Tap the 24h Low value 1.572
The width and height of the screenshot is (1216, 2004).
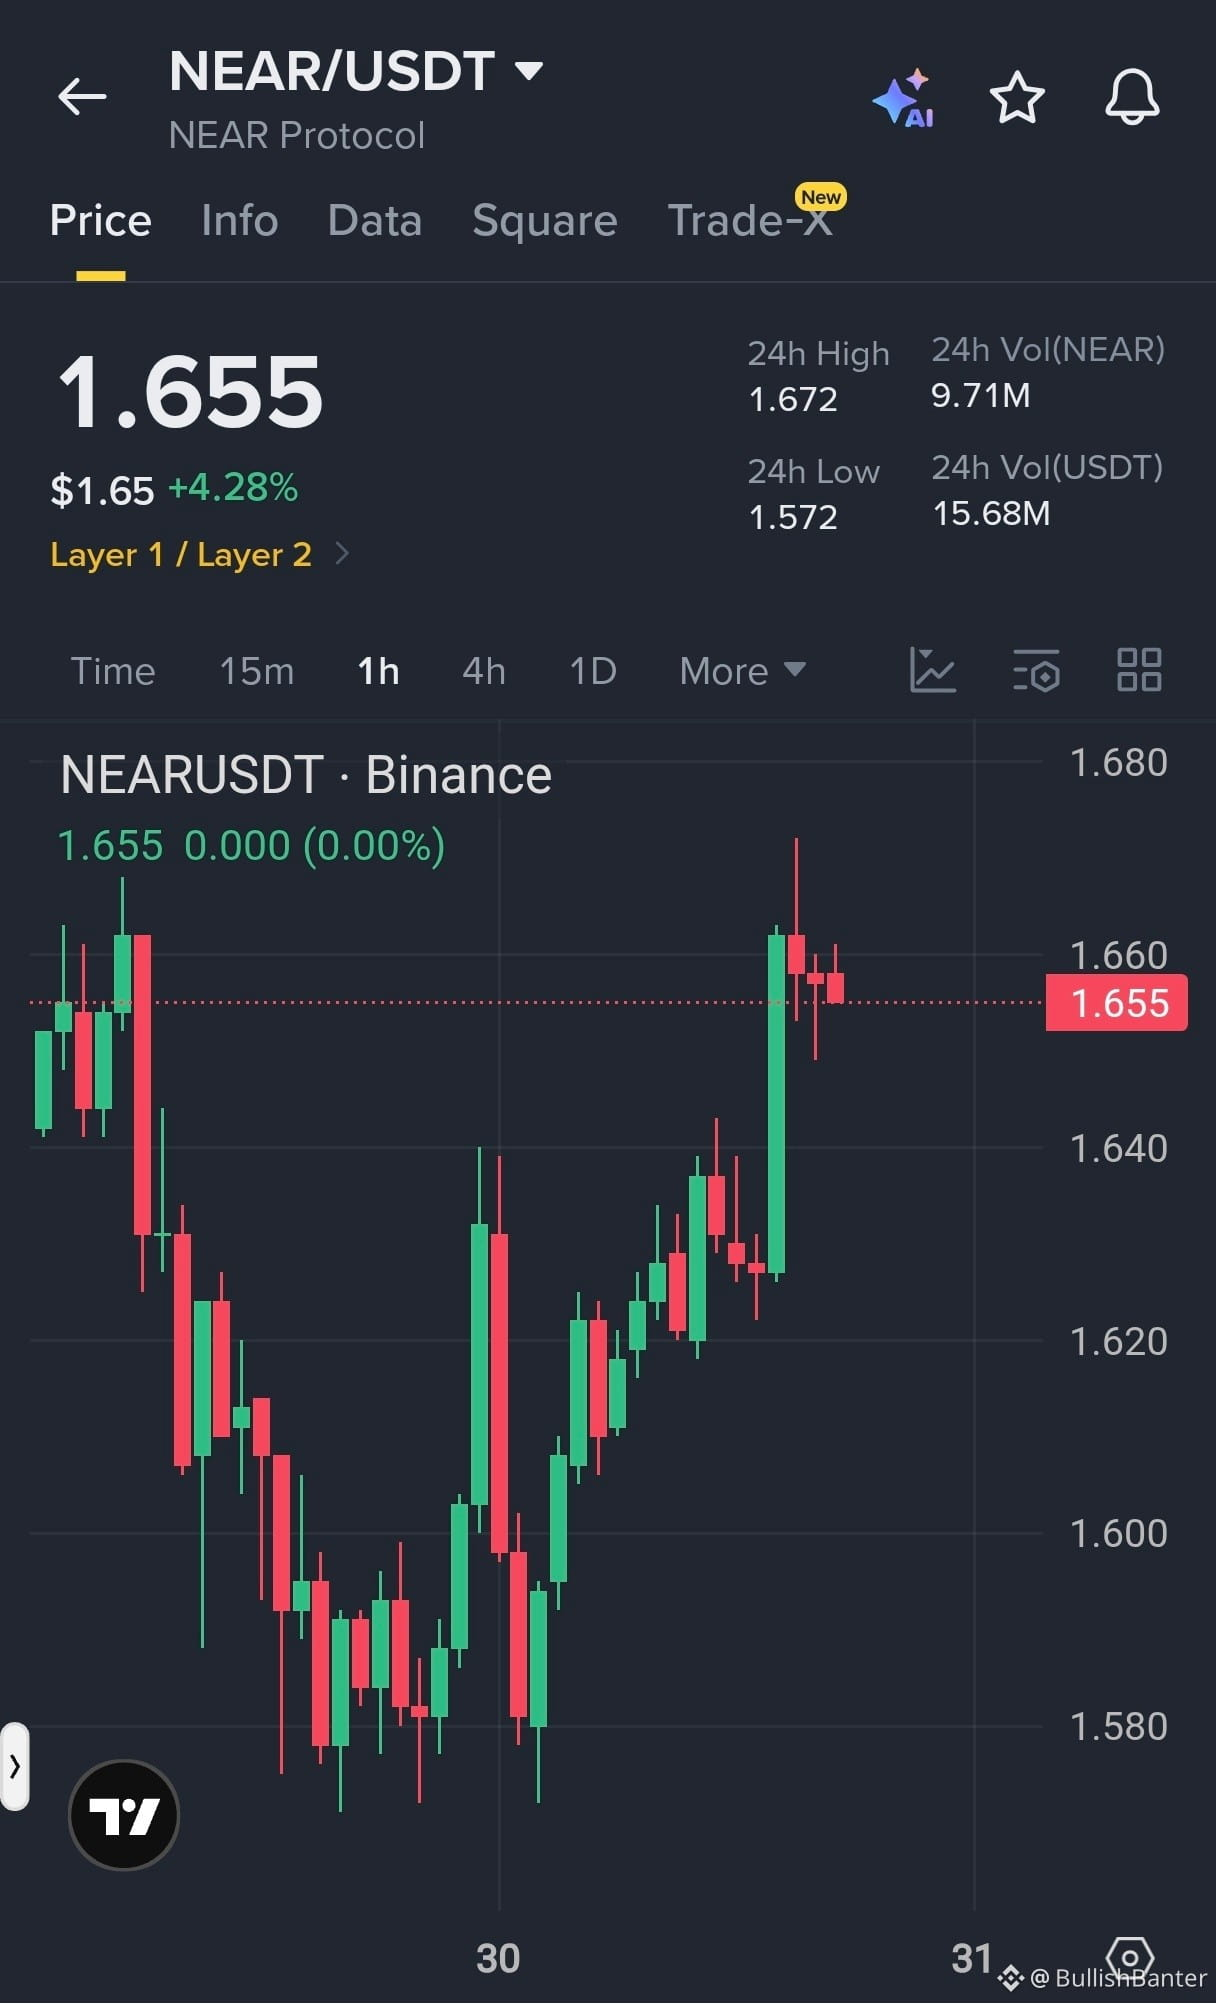793,517
